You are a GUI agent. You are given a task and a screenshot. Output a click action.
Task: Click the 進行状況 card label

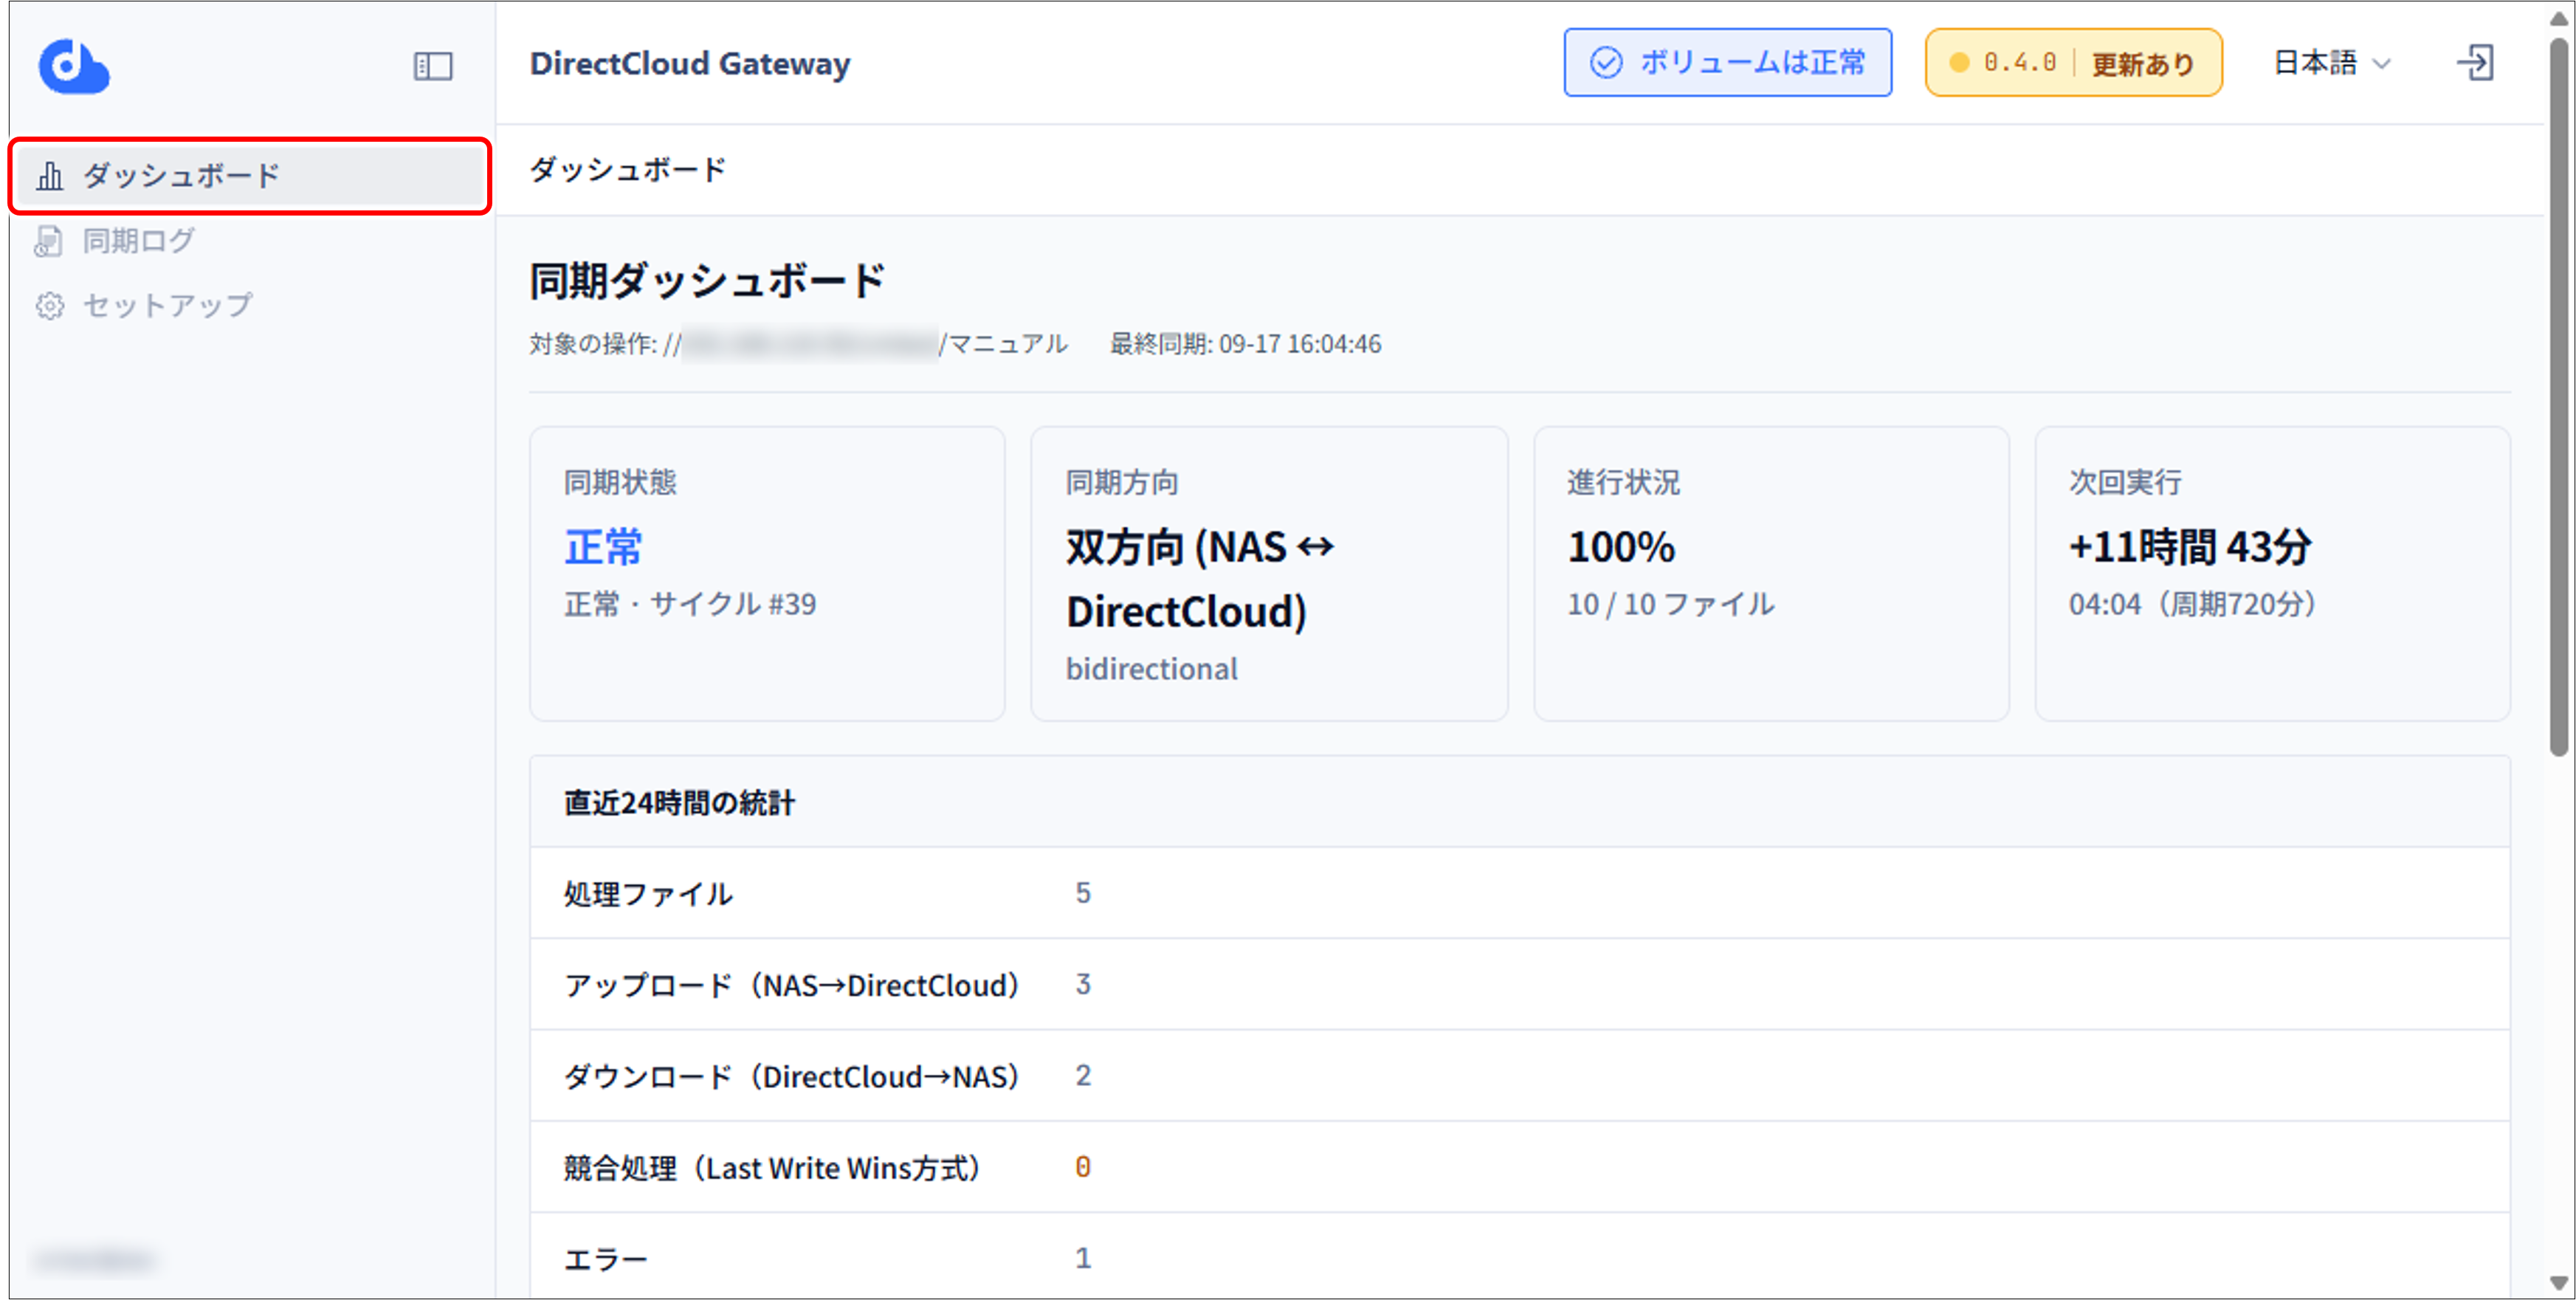(1623, 483)
